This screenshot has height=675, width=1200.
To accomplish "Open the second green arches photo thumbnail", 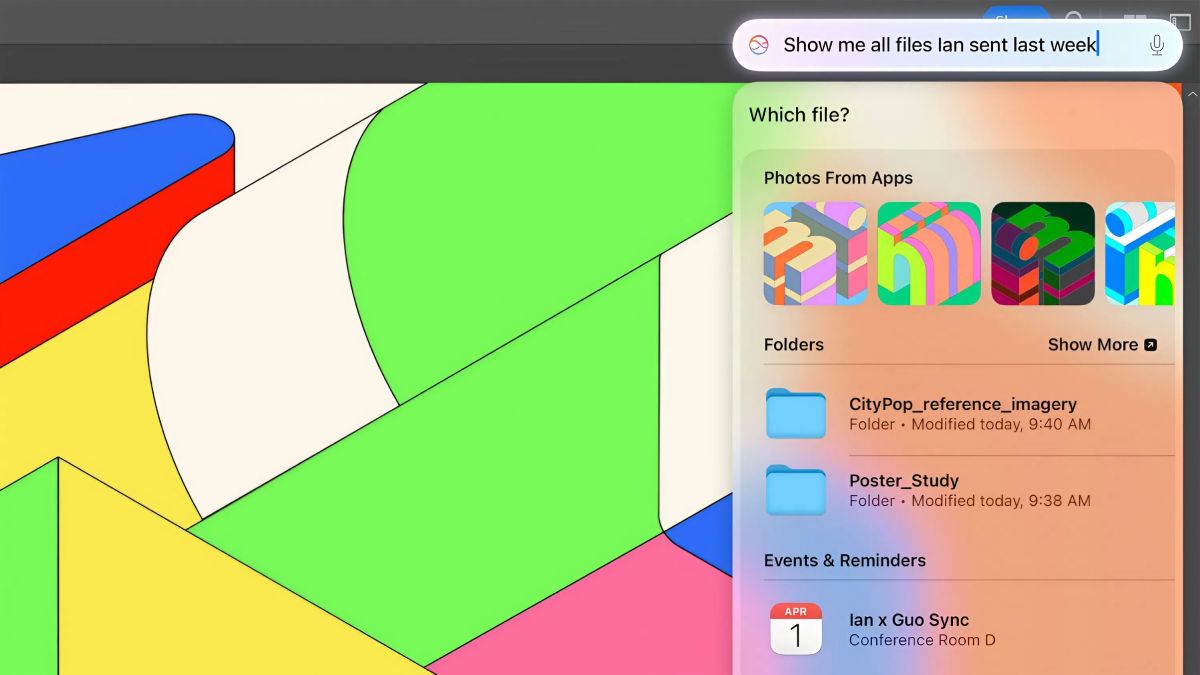I will coord(929,253).
